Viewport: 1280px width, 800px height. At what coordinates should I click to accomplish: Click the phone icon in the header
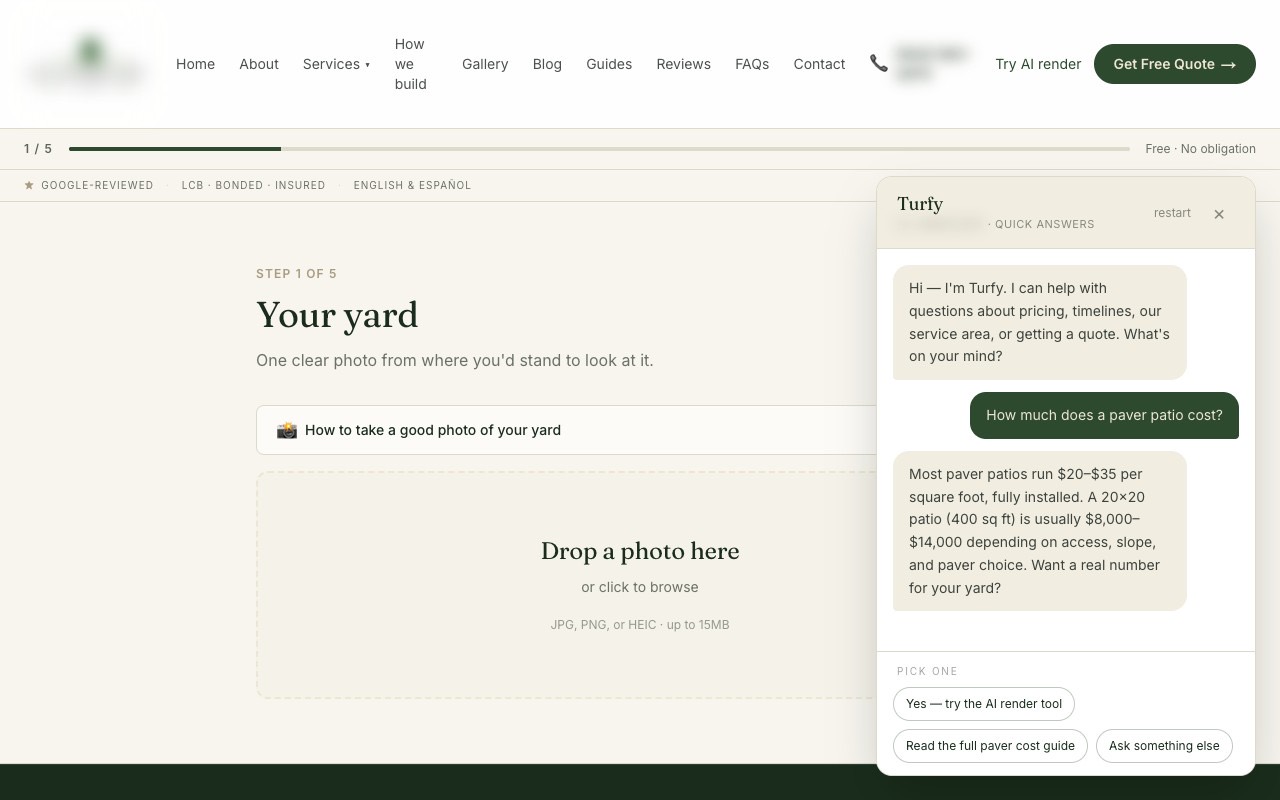(x=879, y=63)
